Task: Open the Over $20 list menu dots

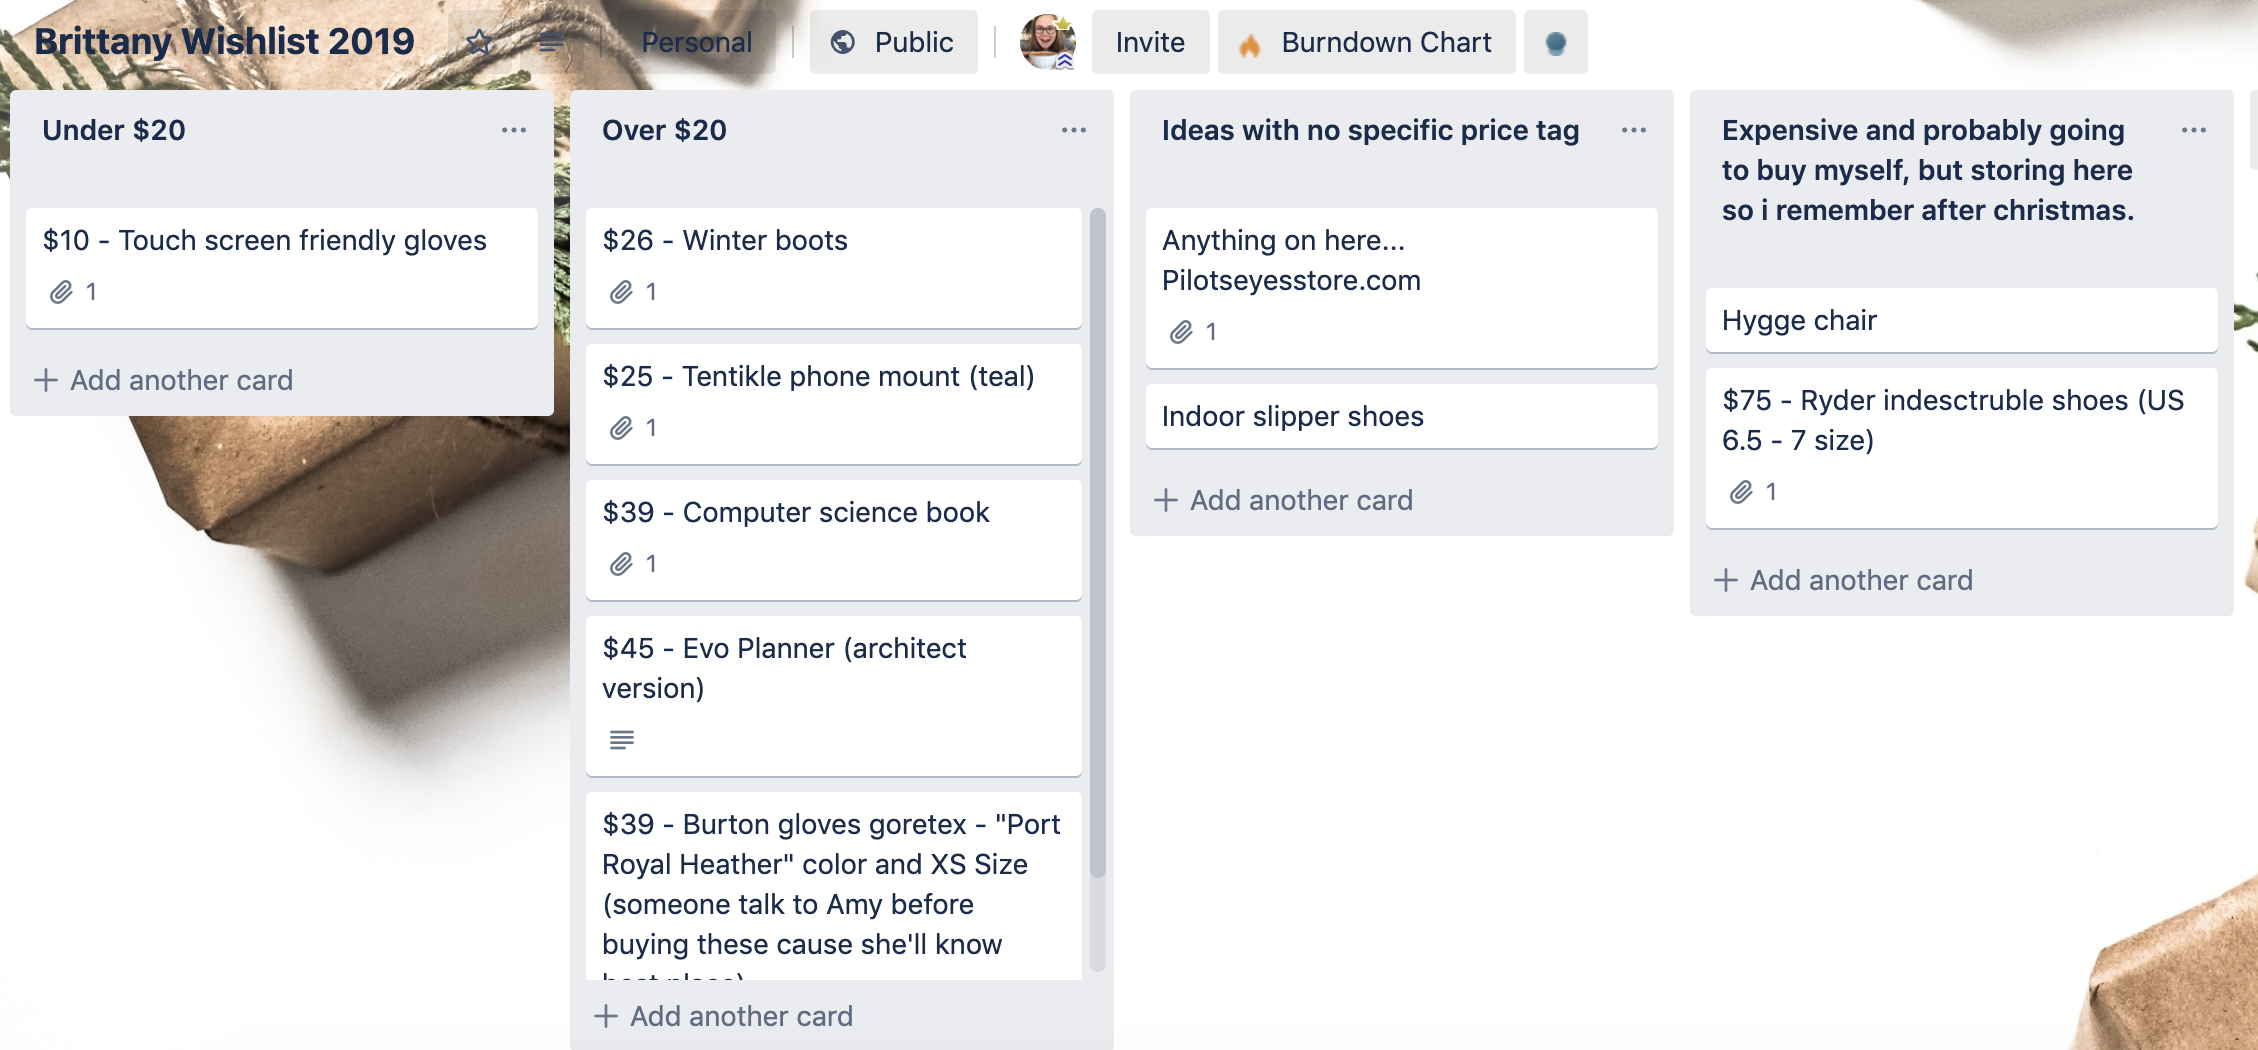Action: (x=1074, y=130)
